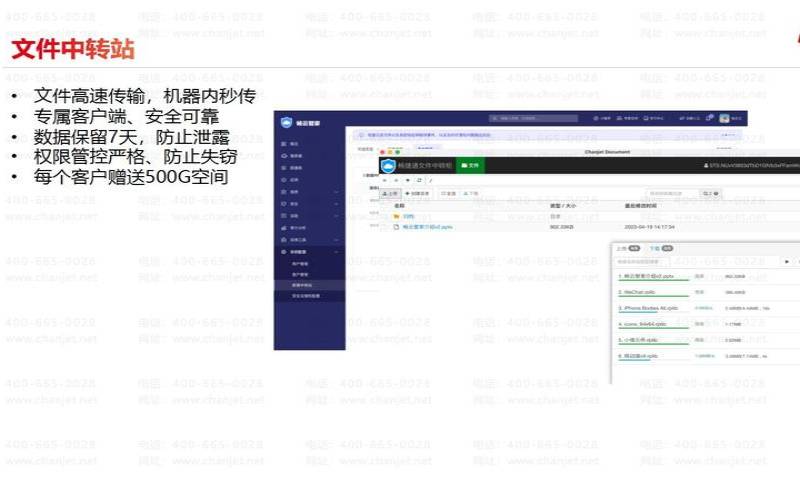
Task: Click the refresh icon above the upload button
Action: tap(419, 180)
